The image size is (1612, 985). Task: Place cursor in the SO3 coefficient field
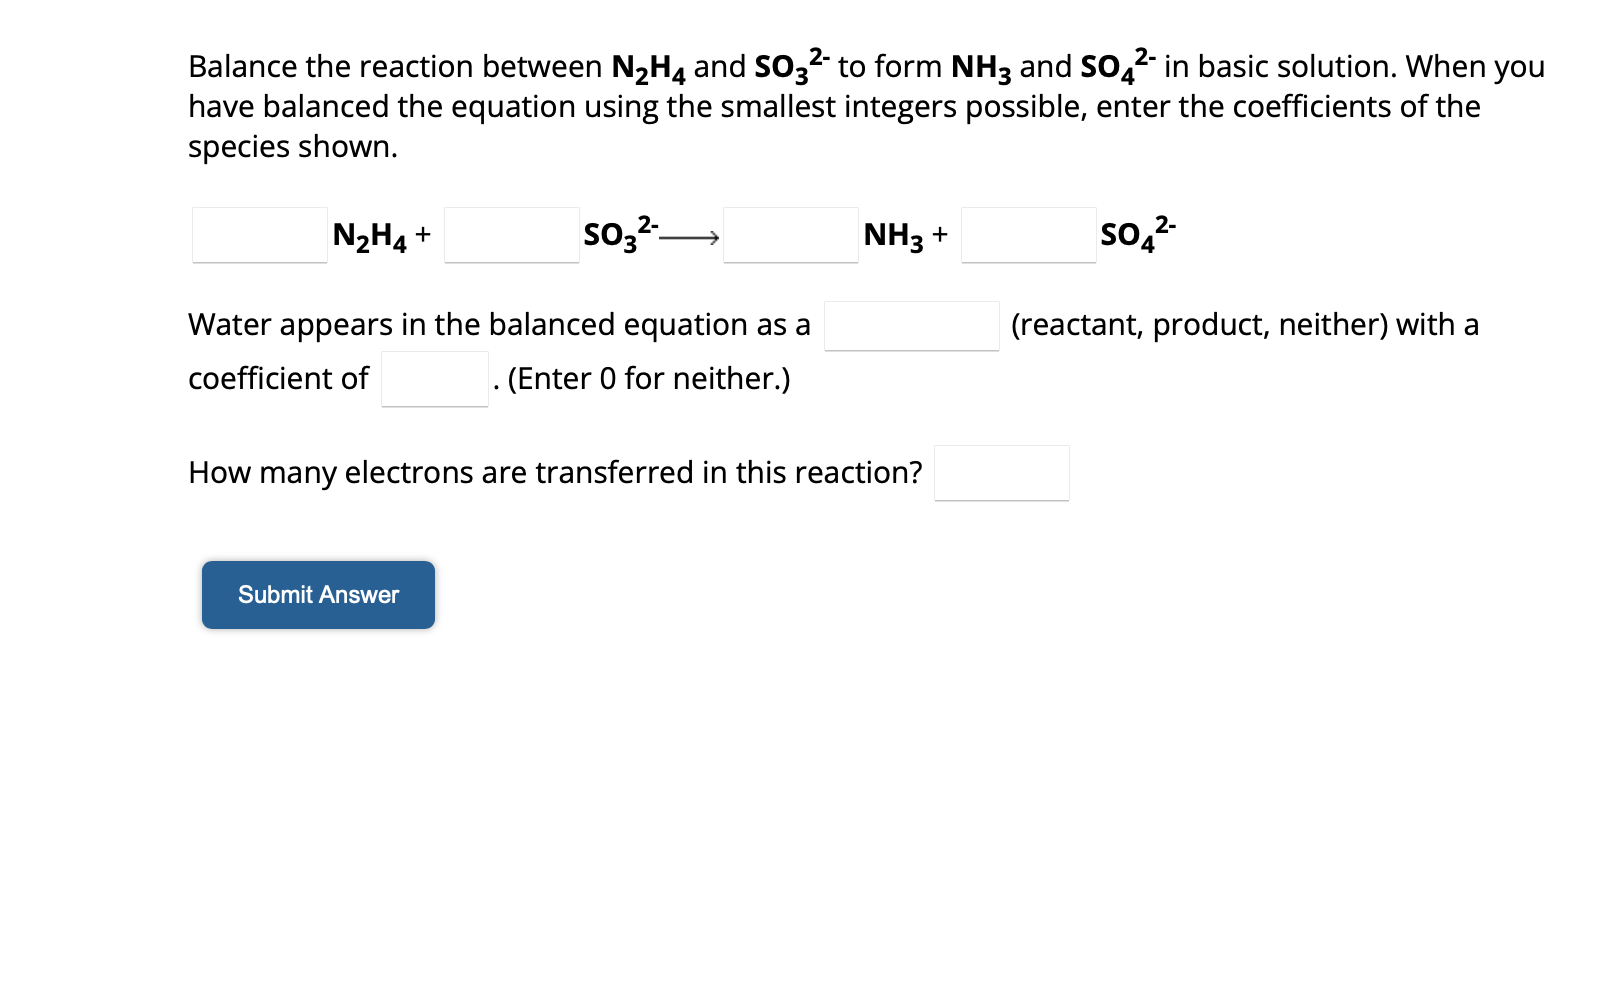[511, 236]
